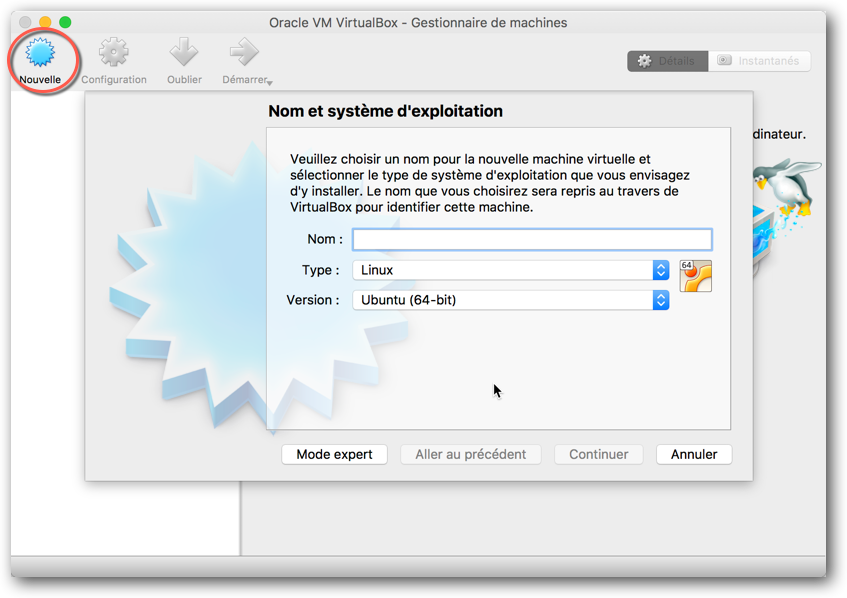847x598 pixels.
Task: Click the Continuer button
Action: (599, 454)
